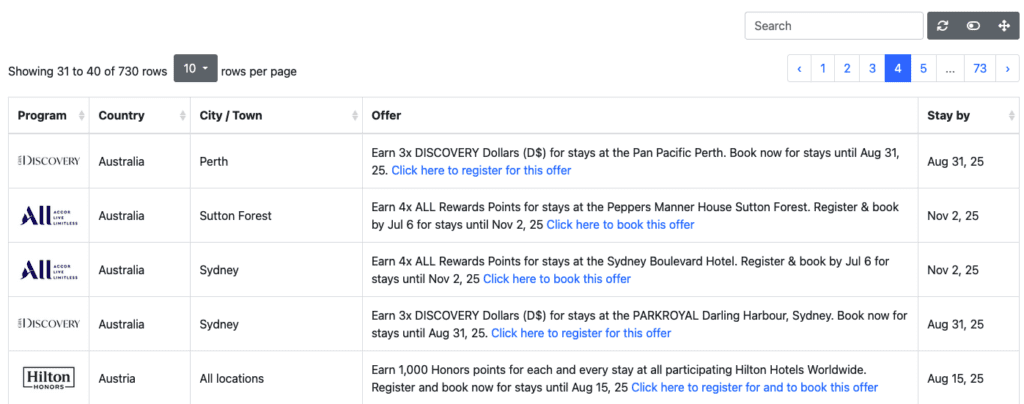The width and height of the screenshot is (1024, 404).
Task: Click the ALL Accor logo for Sutton Forest
Action: [48, 215]
